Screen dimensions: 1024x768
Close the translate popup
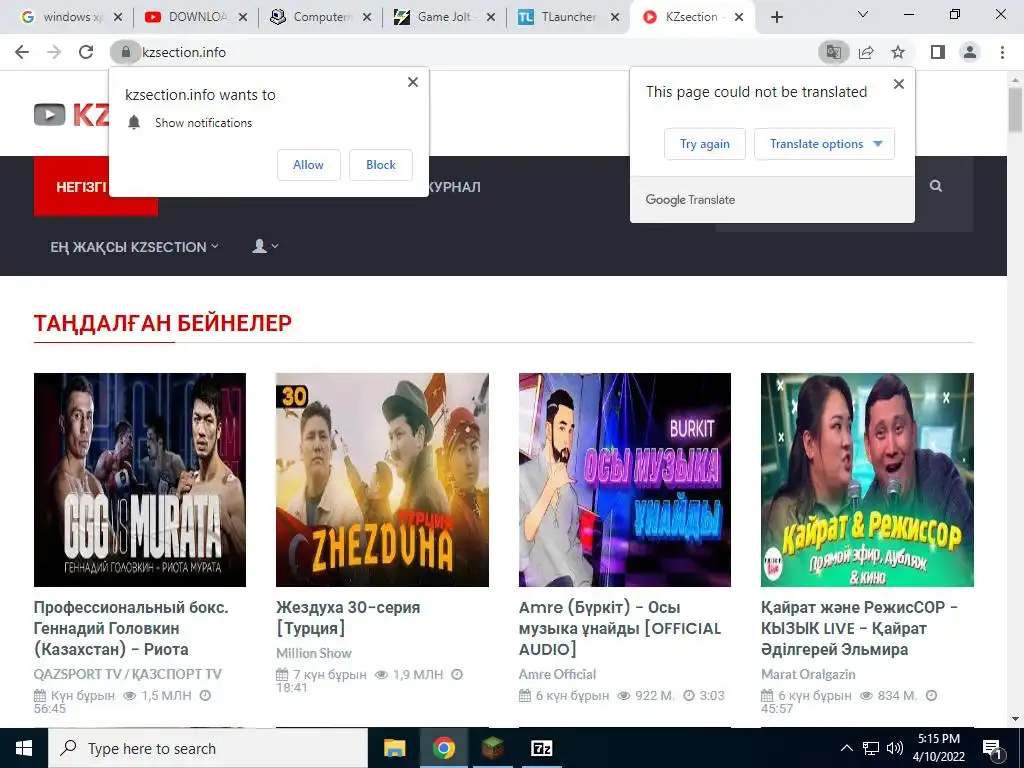pos(899,84)
